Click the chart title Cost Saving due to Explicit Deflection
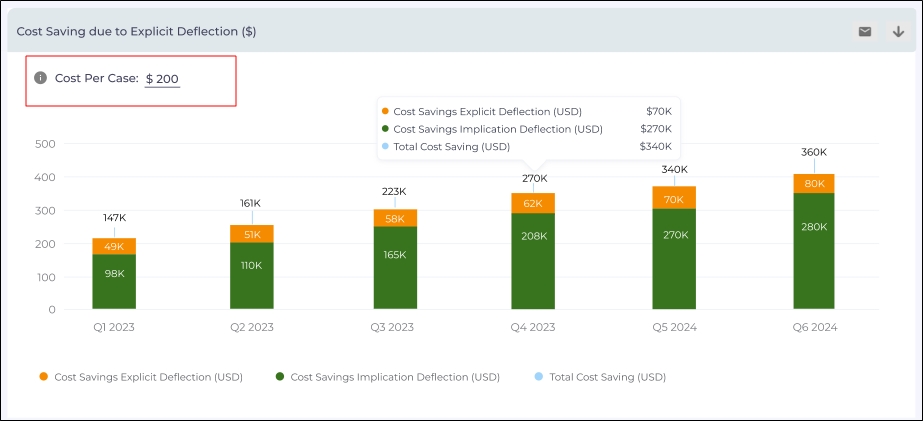The image size is (923, 421). coord(137,32)
